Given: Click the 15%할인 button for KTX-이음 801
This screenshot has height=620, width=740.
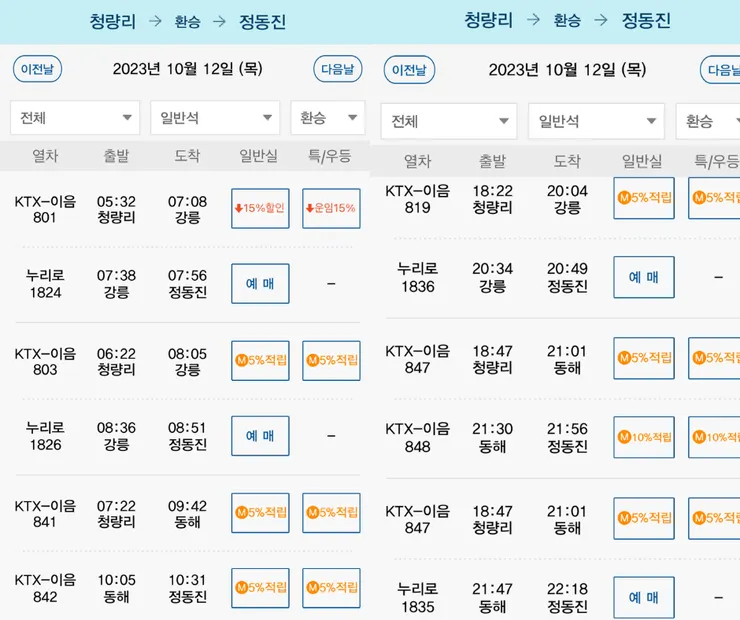Looking at the screenshot, I should coord(260,208).
